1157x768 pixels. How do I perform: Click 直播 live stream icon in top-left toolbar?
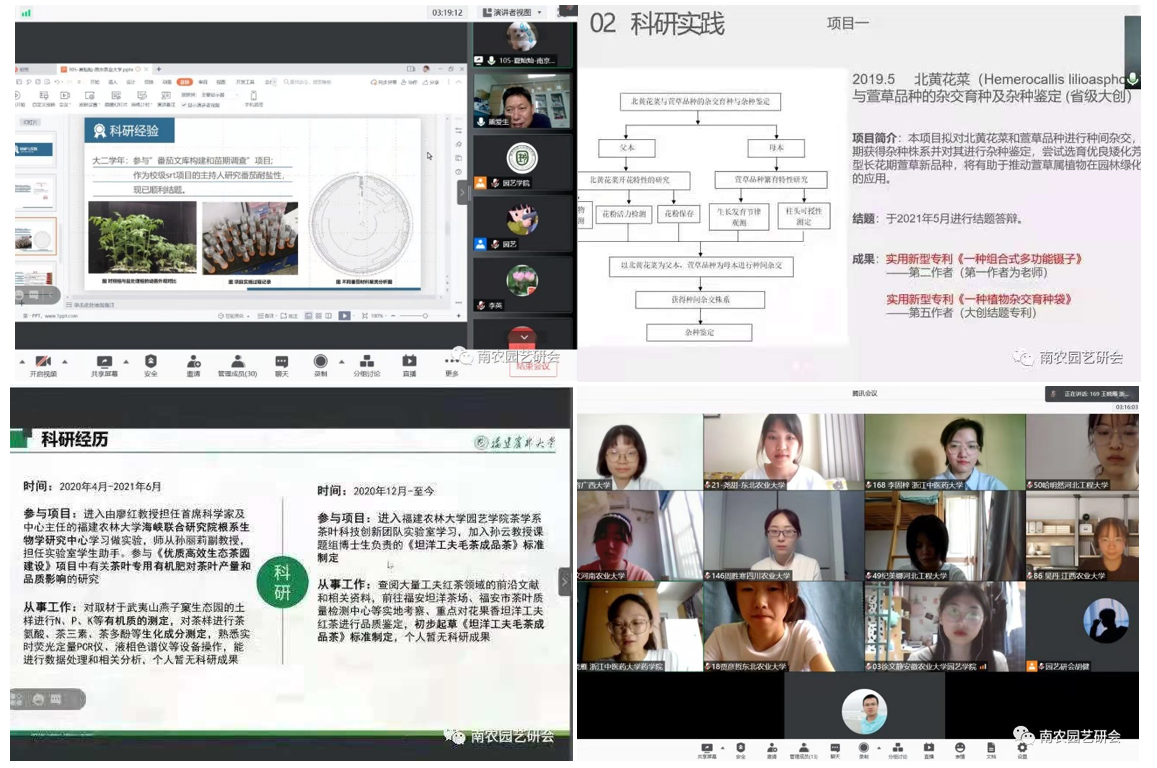coord(409,361)
